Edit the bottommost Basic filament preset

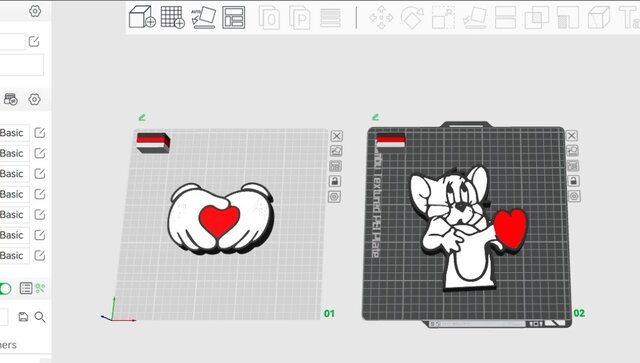point(40,256)
